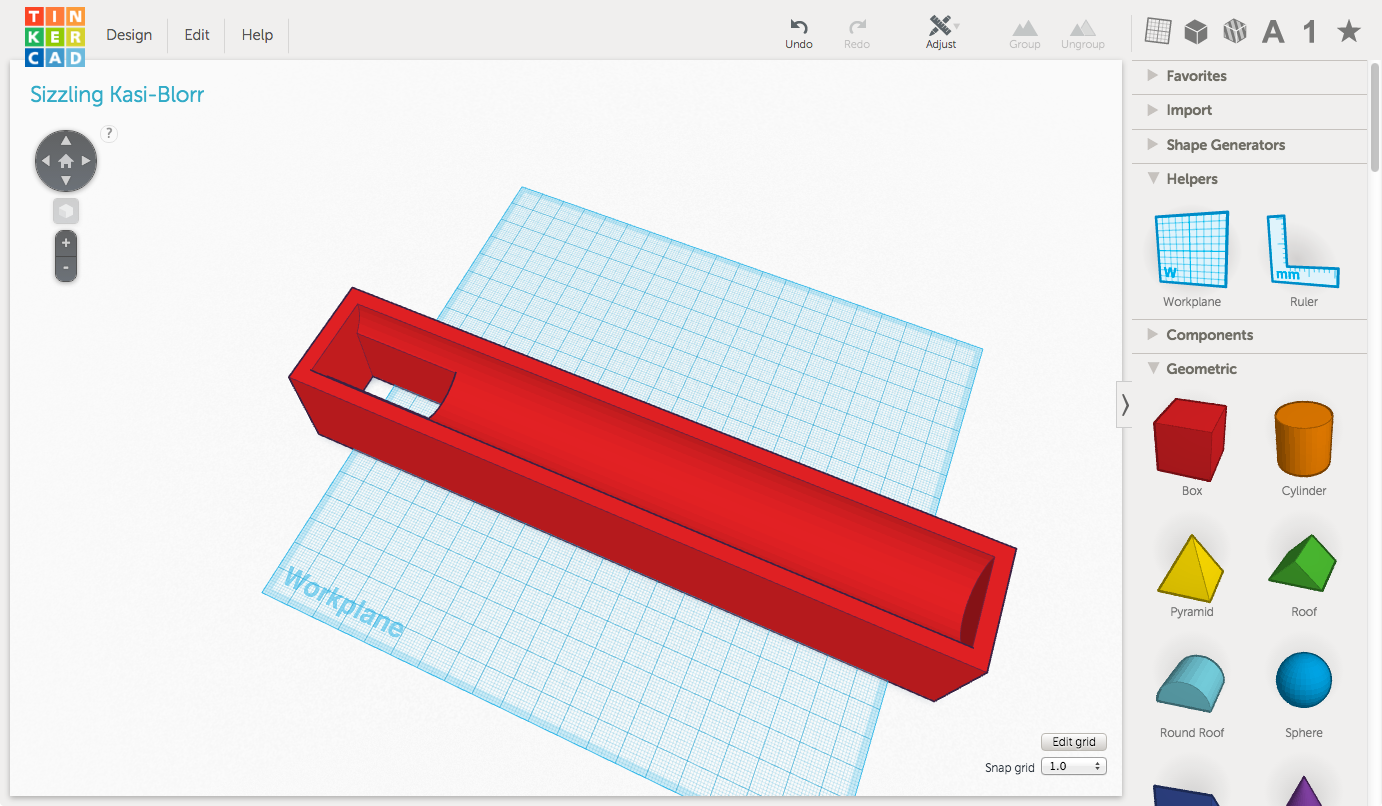Select the workplane grid icon in top toolbar
Image resolution: width=1382 pixels, height=806 pixels.
point(1157,32)
